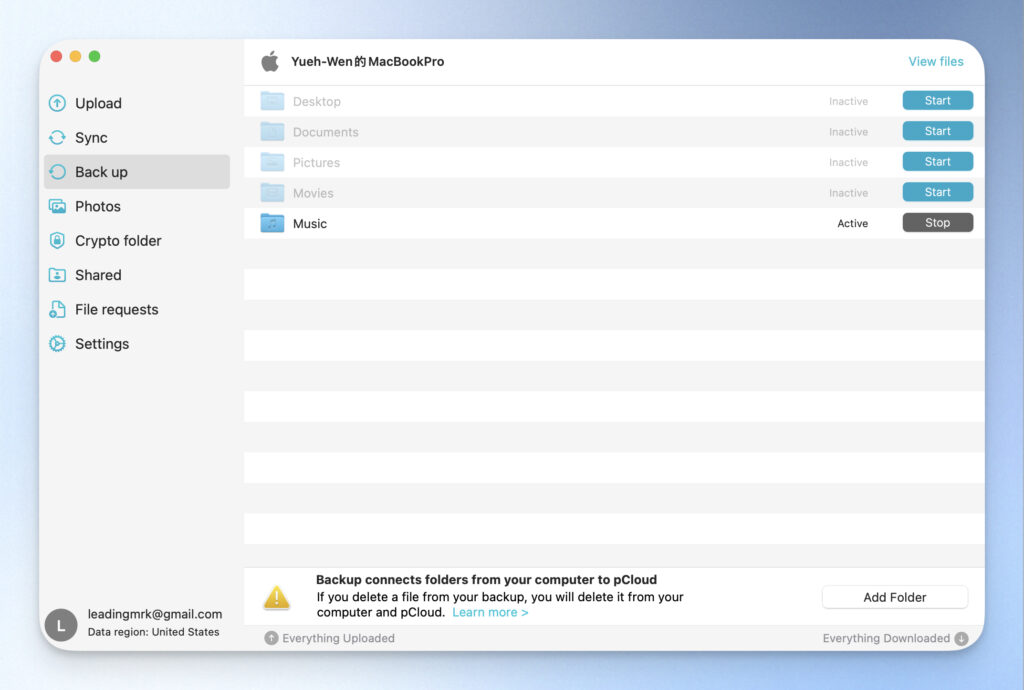
Task: Start backup for the Movies folder
Action: 938,192
